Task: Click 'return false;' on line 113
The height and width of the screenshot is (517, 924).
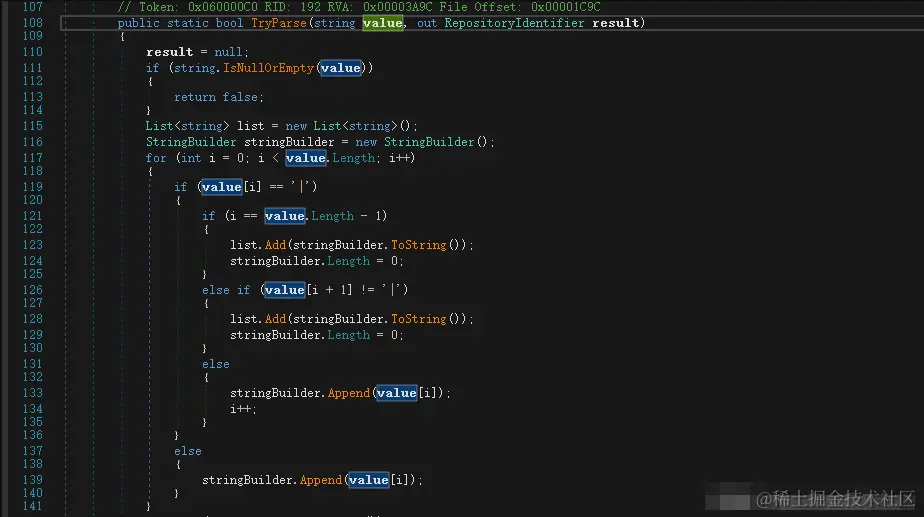Action: (219, 97)
